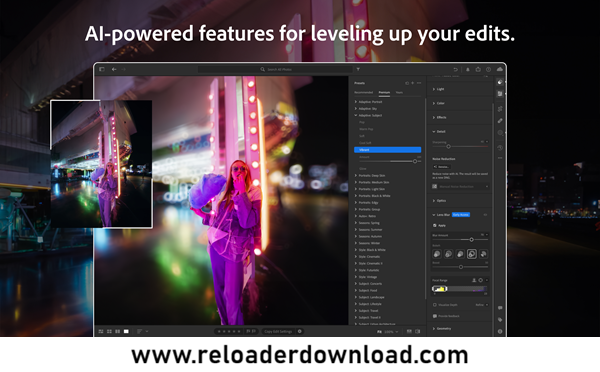Switch to single photo detail view
600x372 pixels.
click(x=126, y=331)
